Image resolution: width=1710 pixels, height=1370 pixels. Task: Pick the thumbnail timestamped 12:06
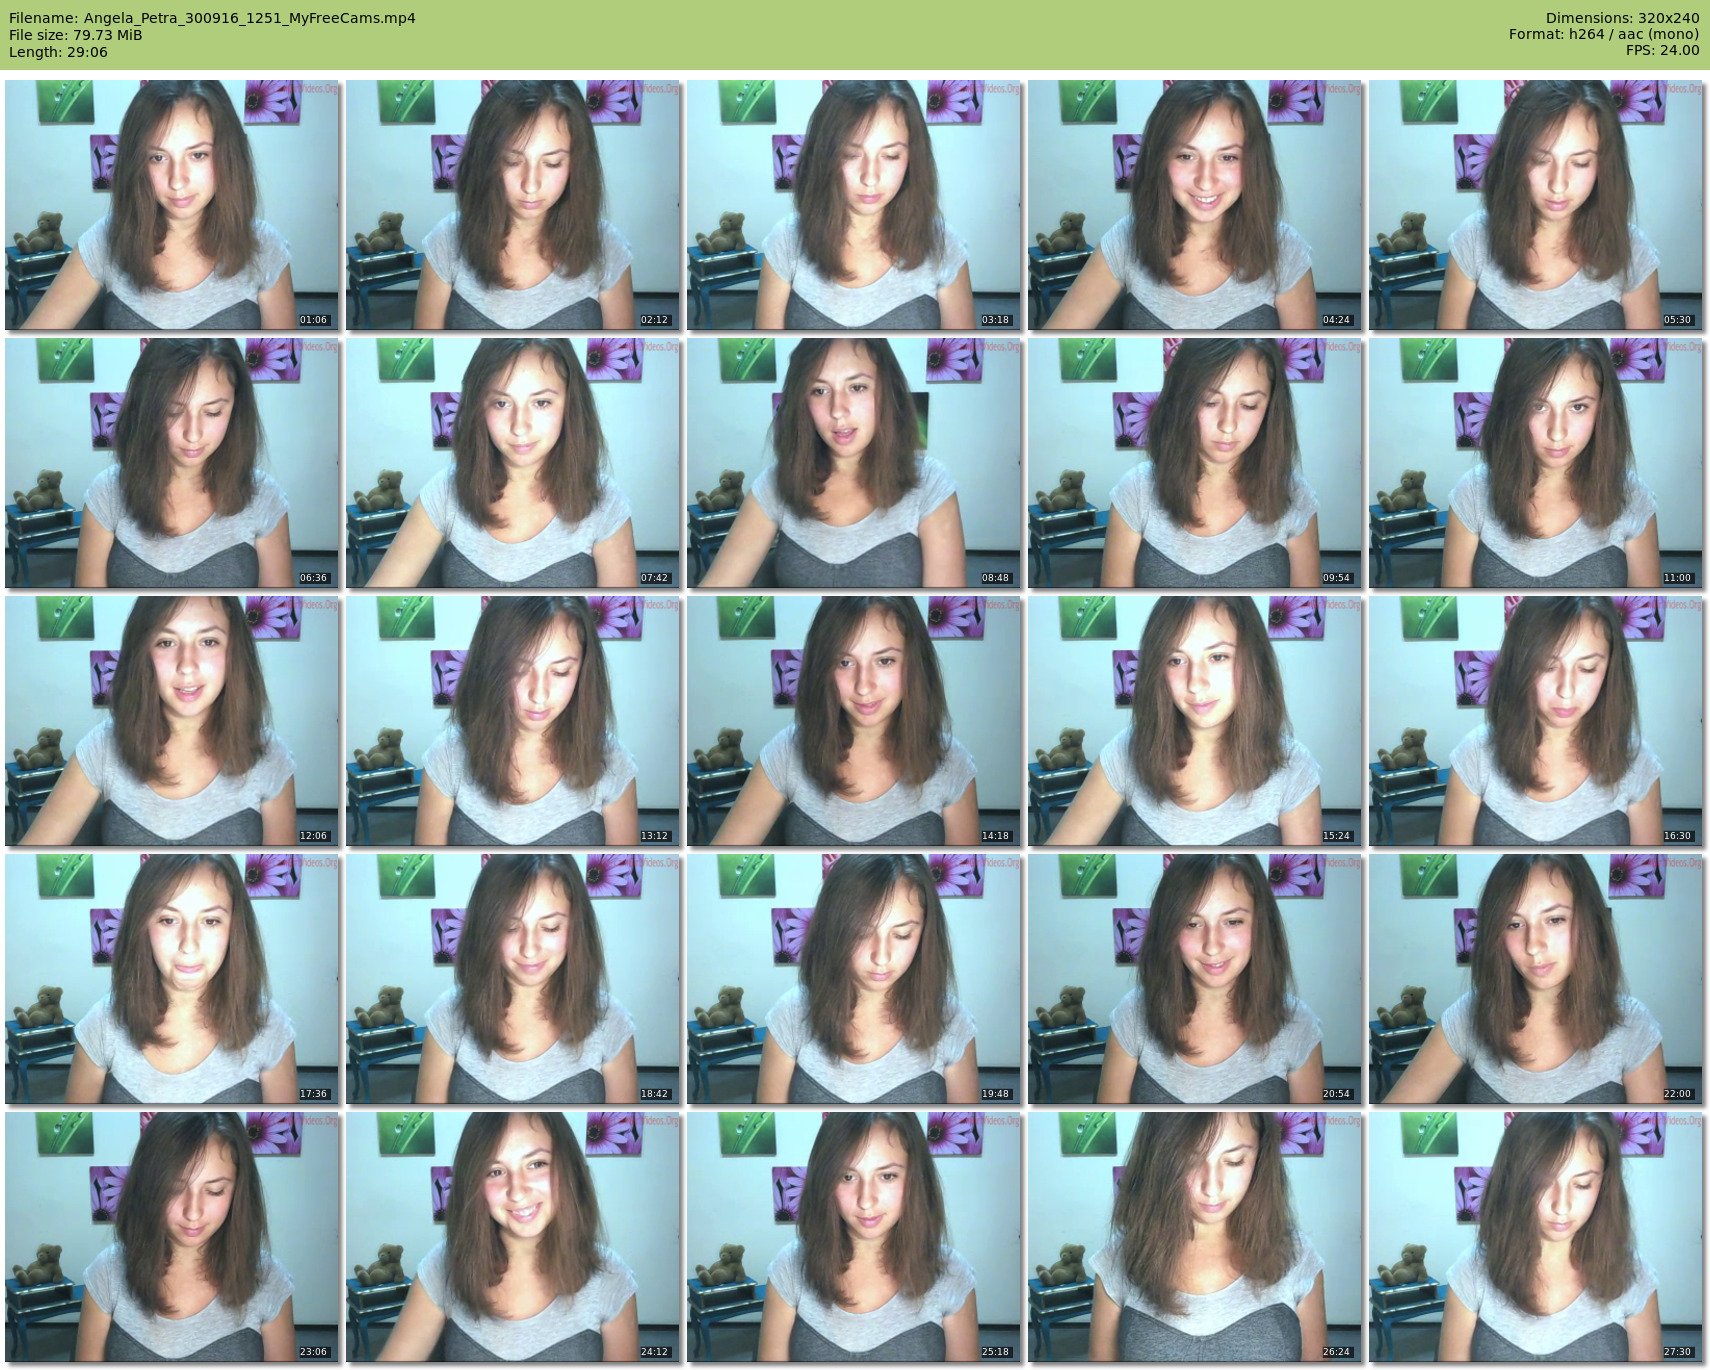172,721
